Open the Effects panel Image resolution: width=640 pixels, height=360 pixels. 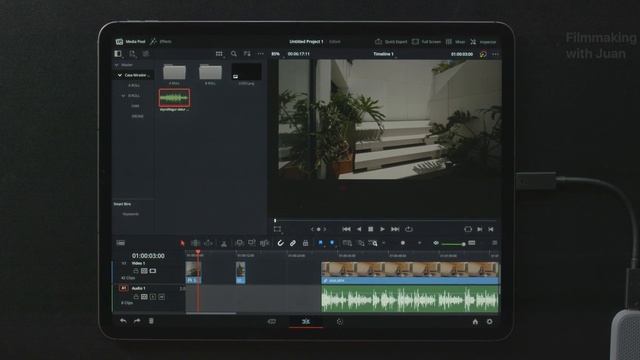click(161, 42)
